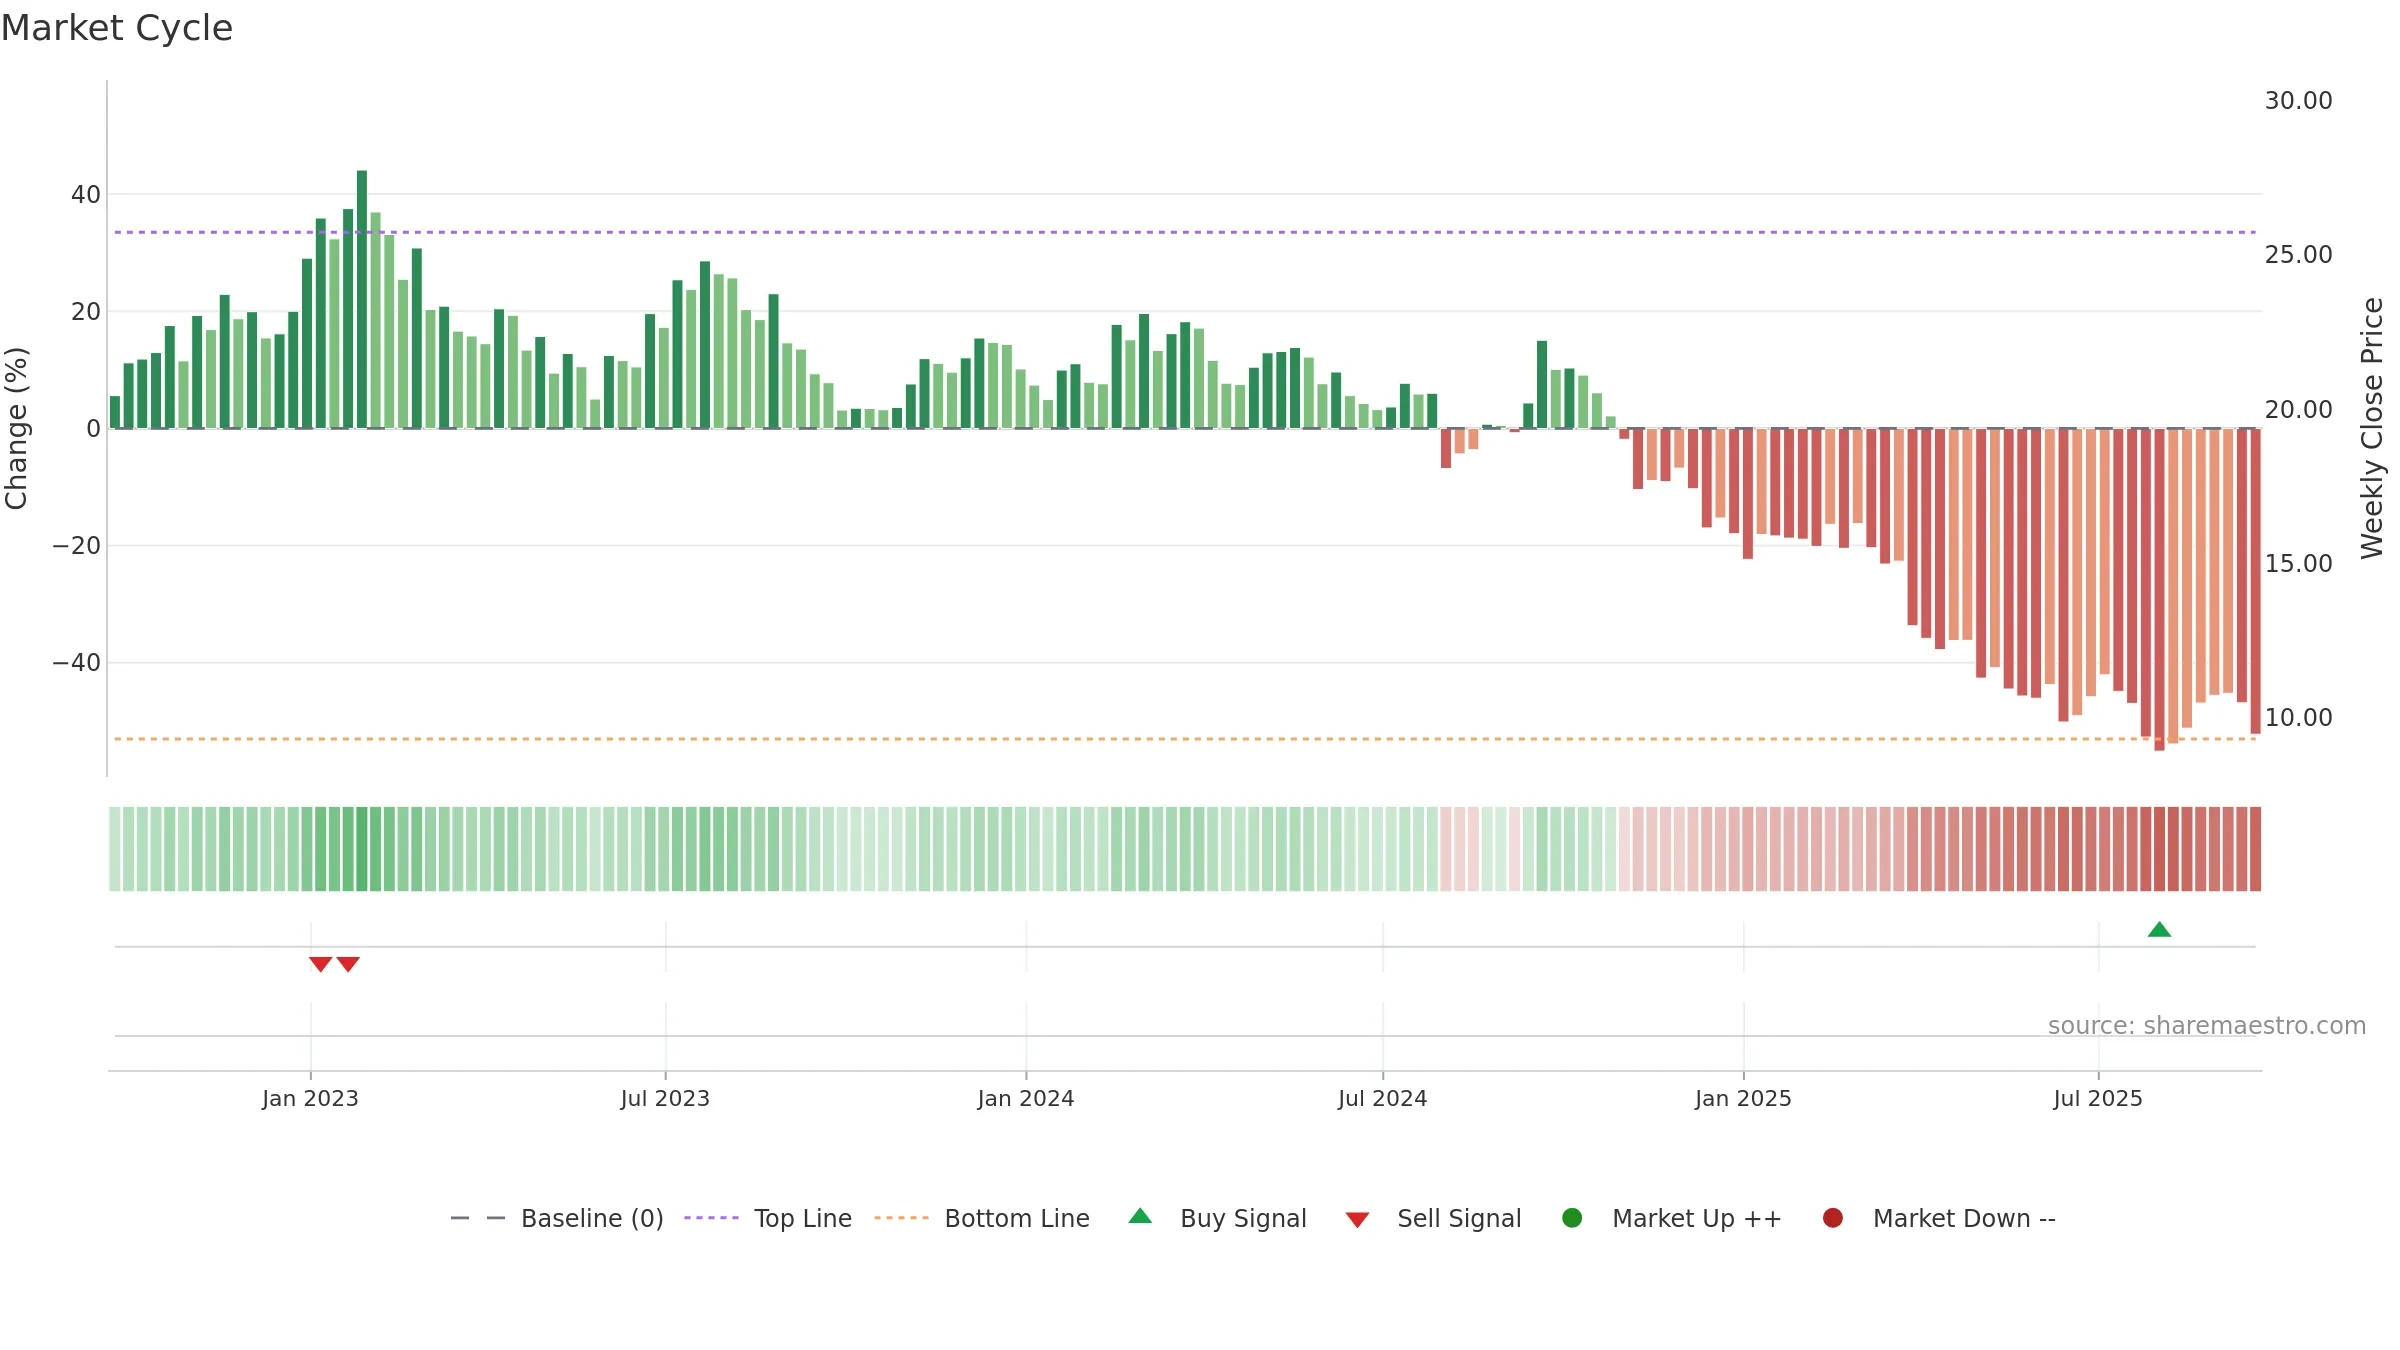Click the Market Cycle chart title

click(x=117, y=28)
